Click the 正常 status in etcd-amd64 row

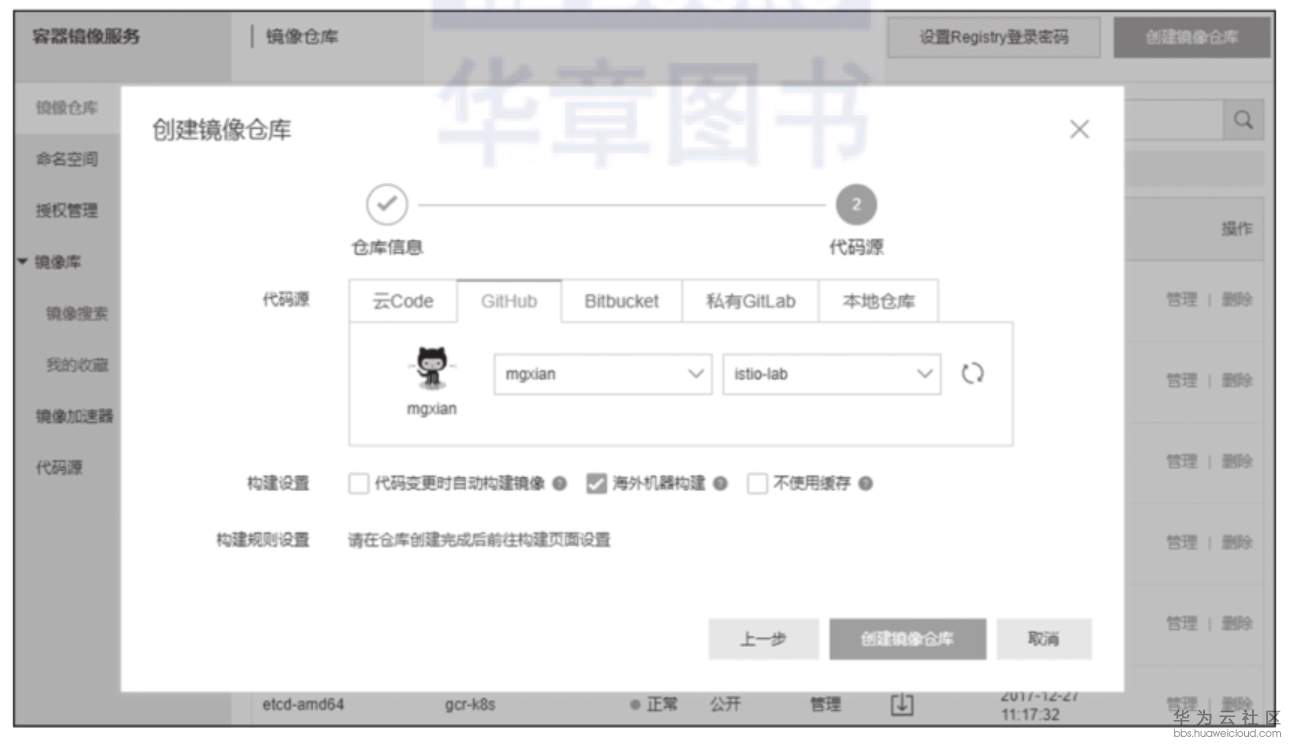tap(654, 704)
